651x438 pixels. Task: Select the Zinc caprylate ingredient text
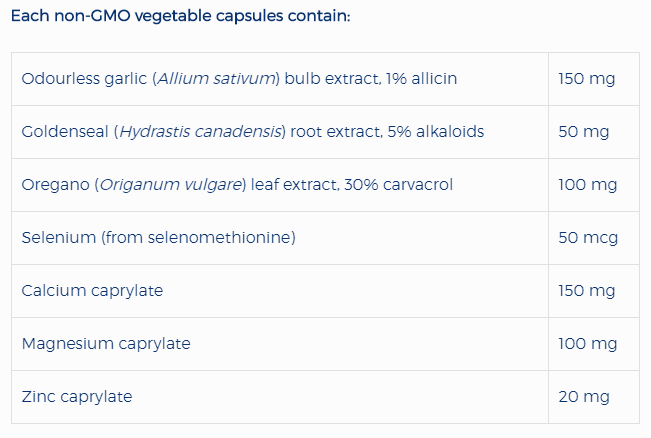point(77,397)
